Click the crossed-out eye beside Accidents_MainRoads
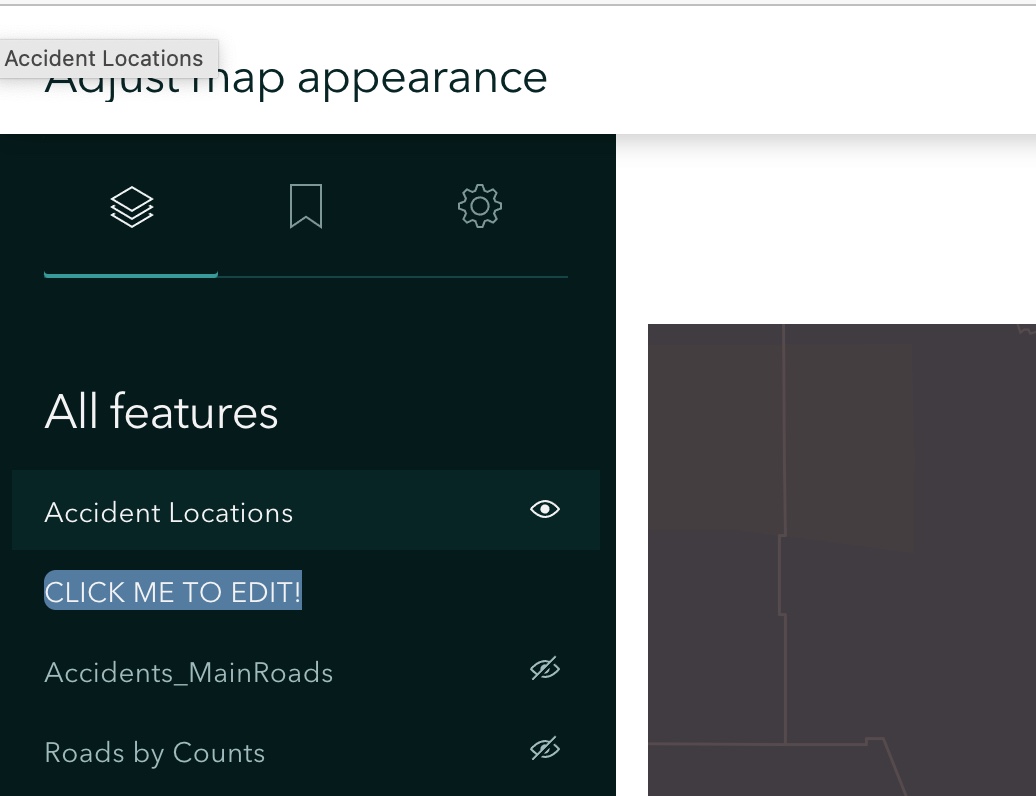Image resolution: width=1036 pixels, height=796 pixels. coord(544,668)
